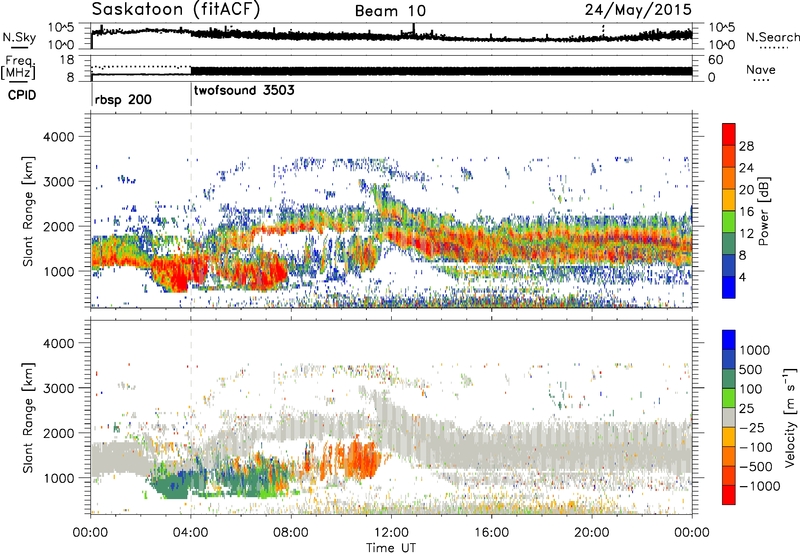
Task: Click the orange negative-velocity patch near 11:00
Action: tap(363, 458)
